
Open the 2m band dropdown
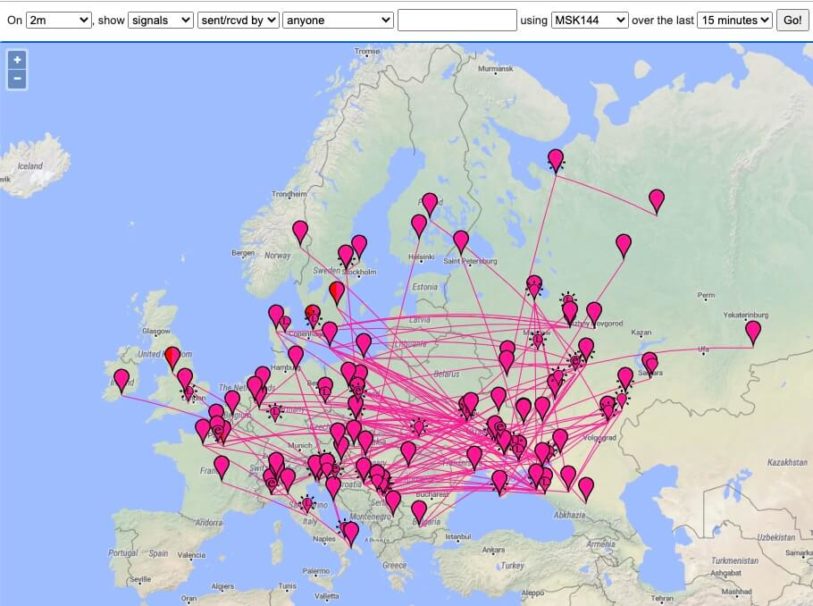click(59, 20)
